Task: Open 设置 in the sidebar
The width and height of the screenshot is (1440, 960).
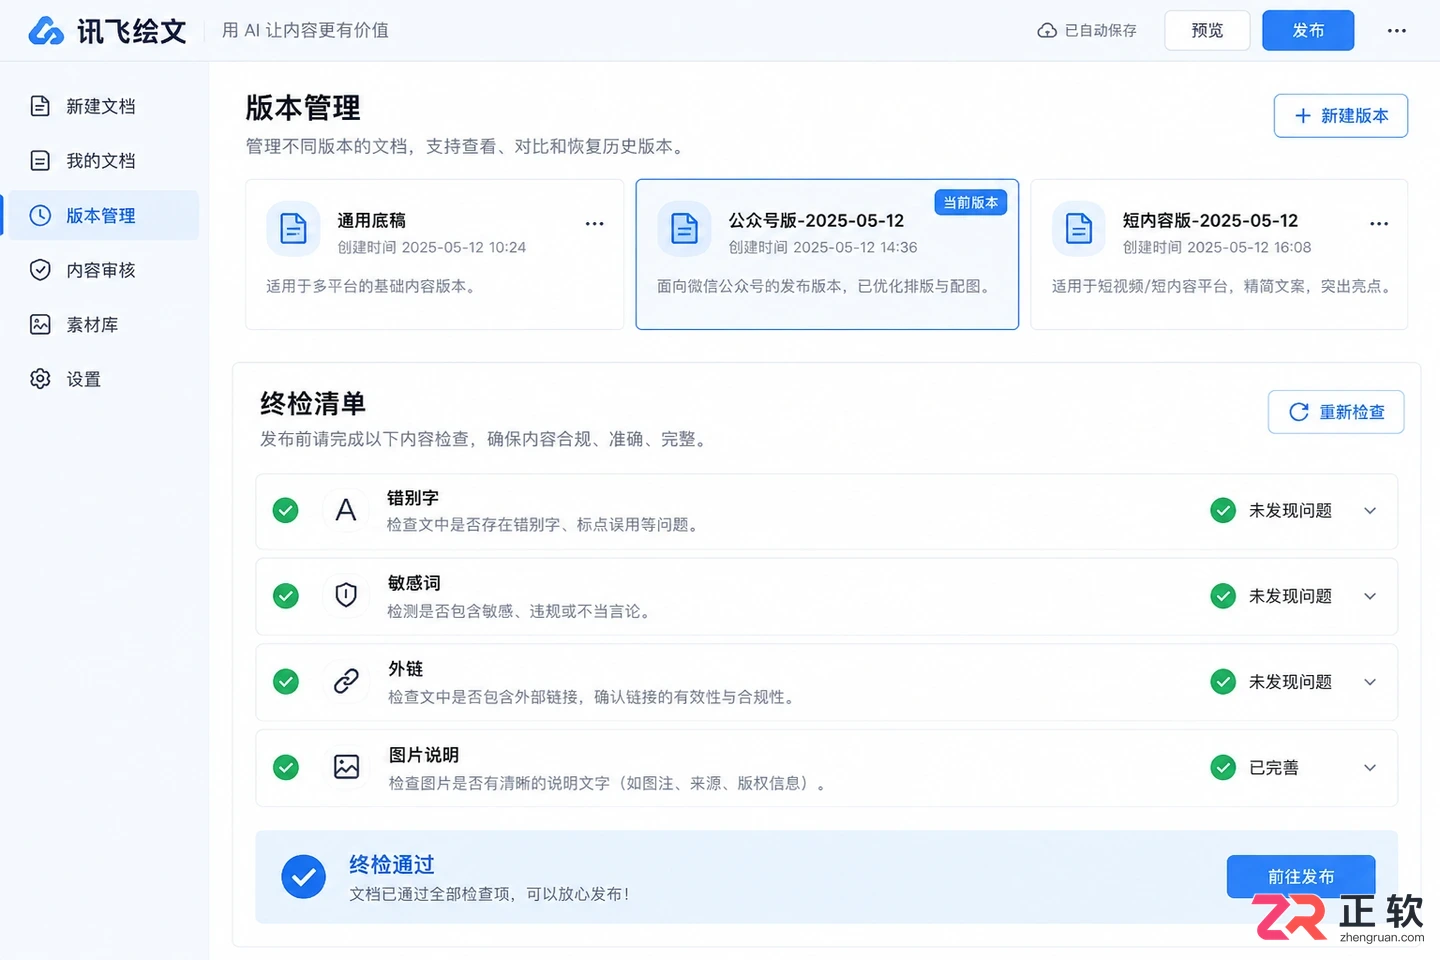Action: click(x=104, y=379)
